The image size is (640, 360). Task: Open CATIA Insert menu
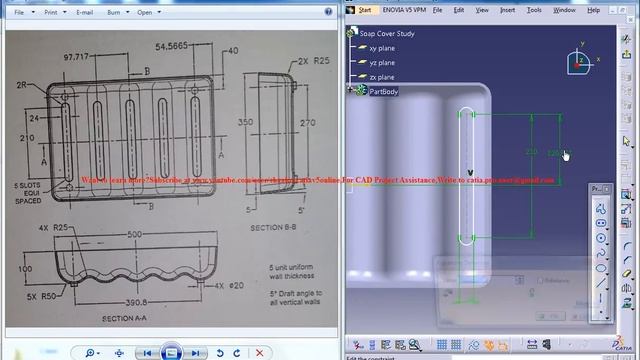click(x=507, y=10)
